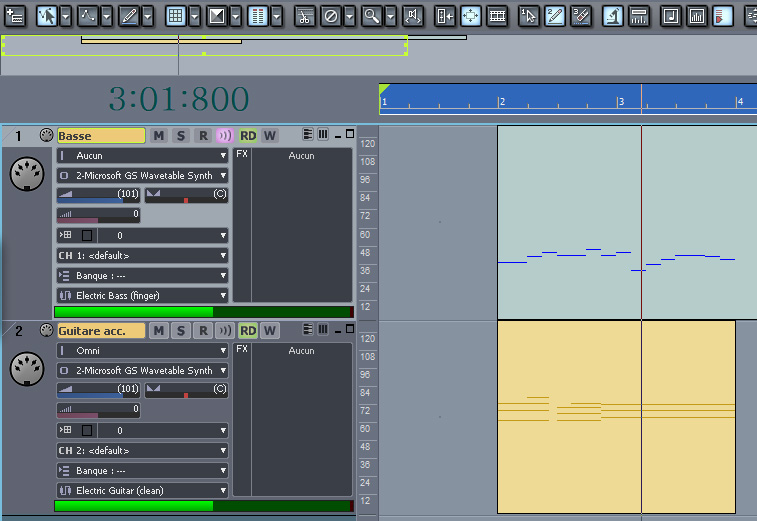
Task: Mute the Guitare acc. track
Action: [158, 331]
